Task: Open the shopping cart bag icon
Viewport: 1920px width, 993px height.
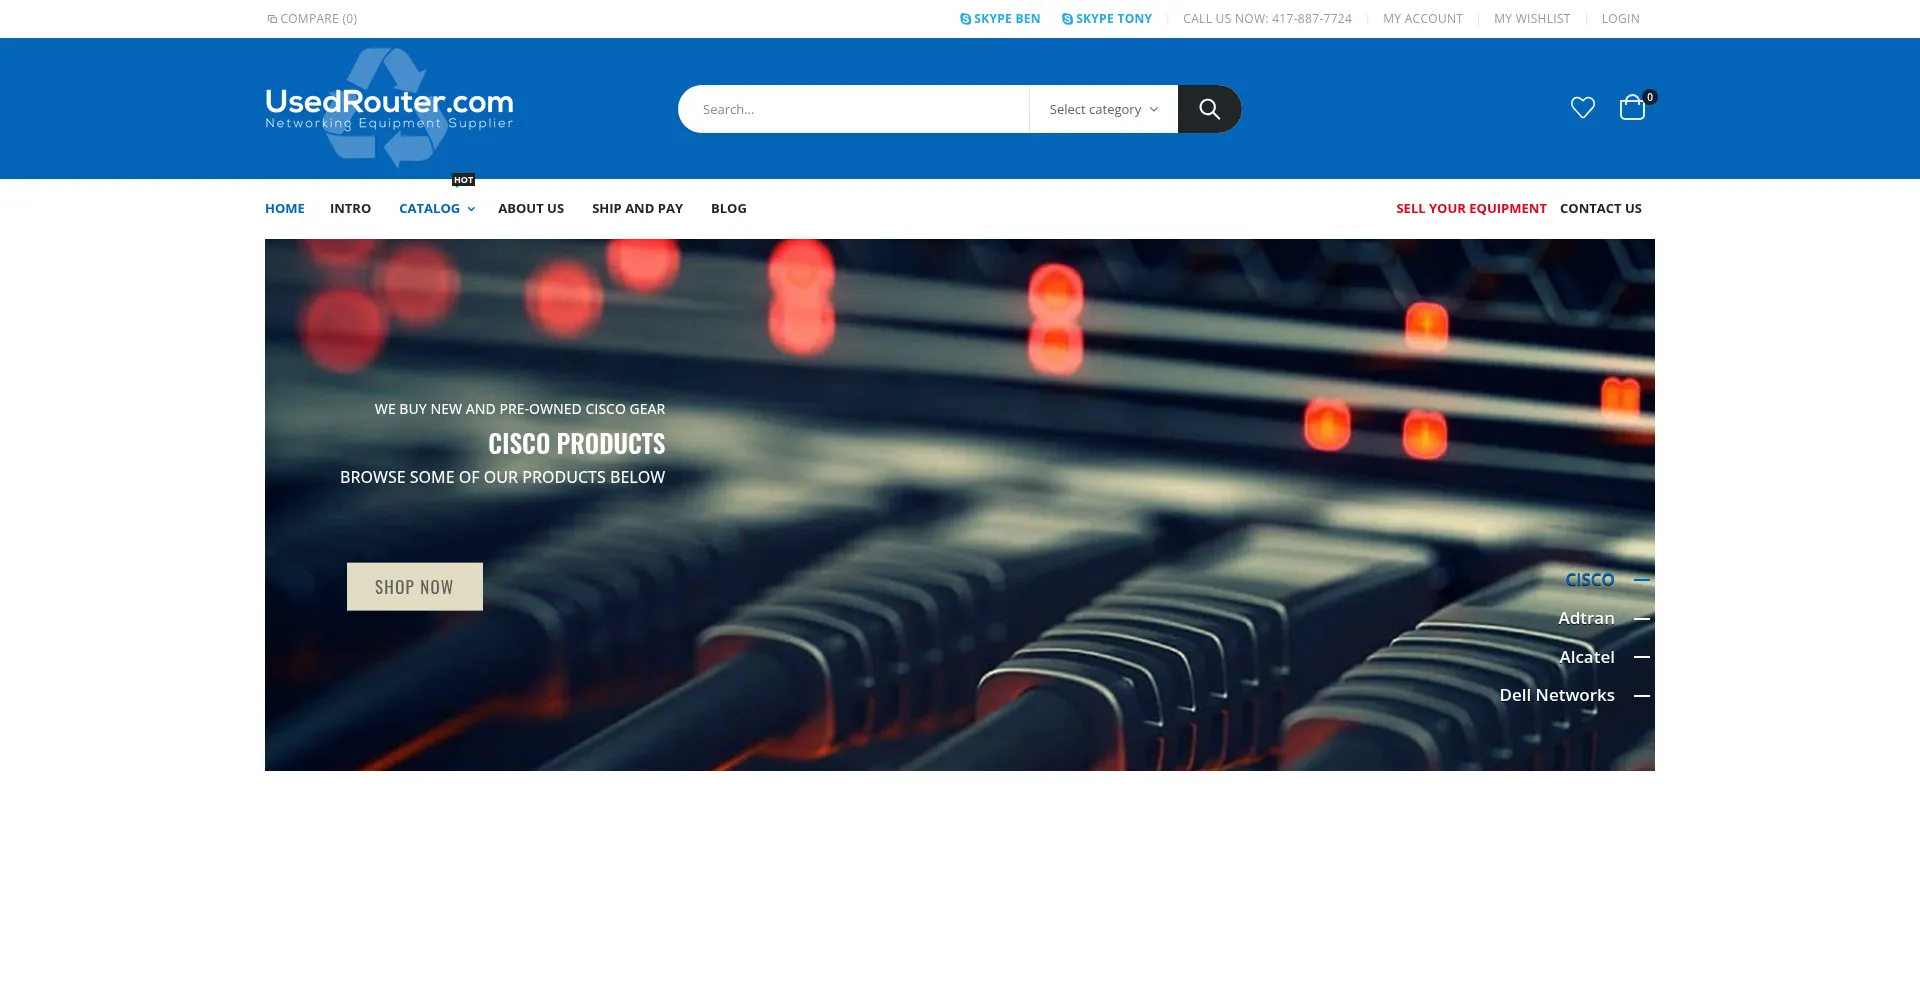Action: tap(1632, 108)
